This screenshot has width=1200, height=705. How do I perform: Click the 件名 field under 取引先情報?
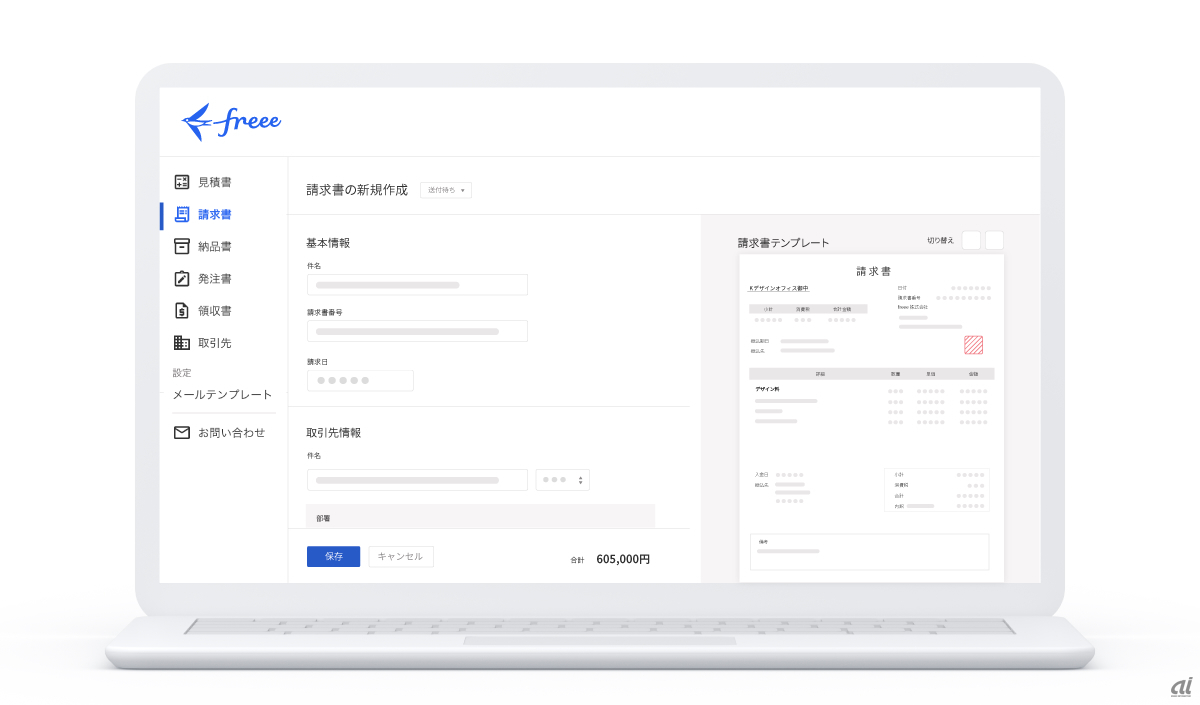pos(417,480)
